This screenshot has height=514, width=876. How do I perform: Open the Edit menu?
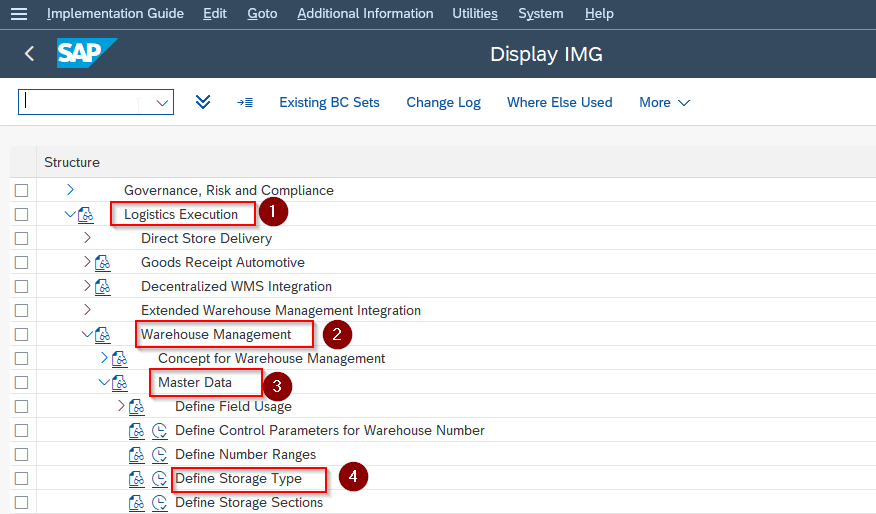[x=215, y=13]
